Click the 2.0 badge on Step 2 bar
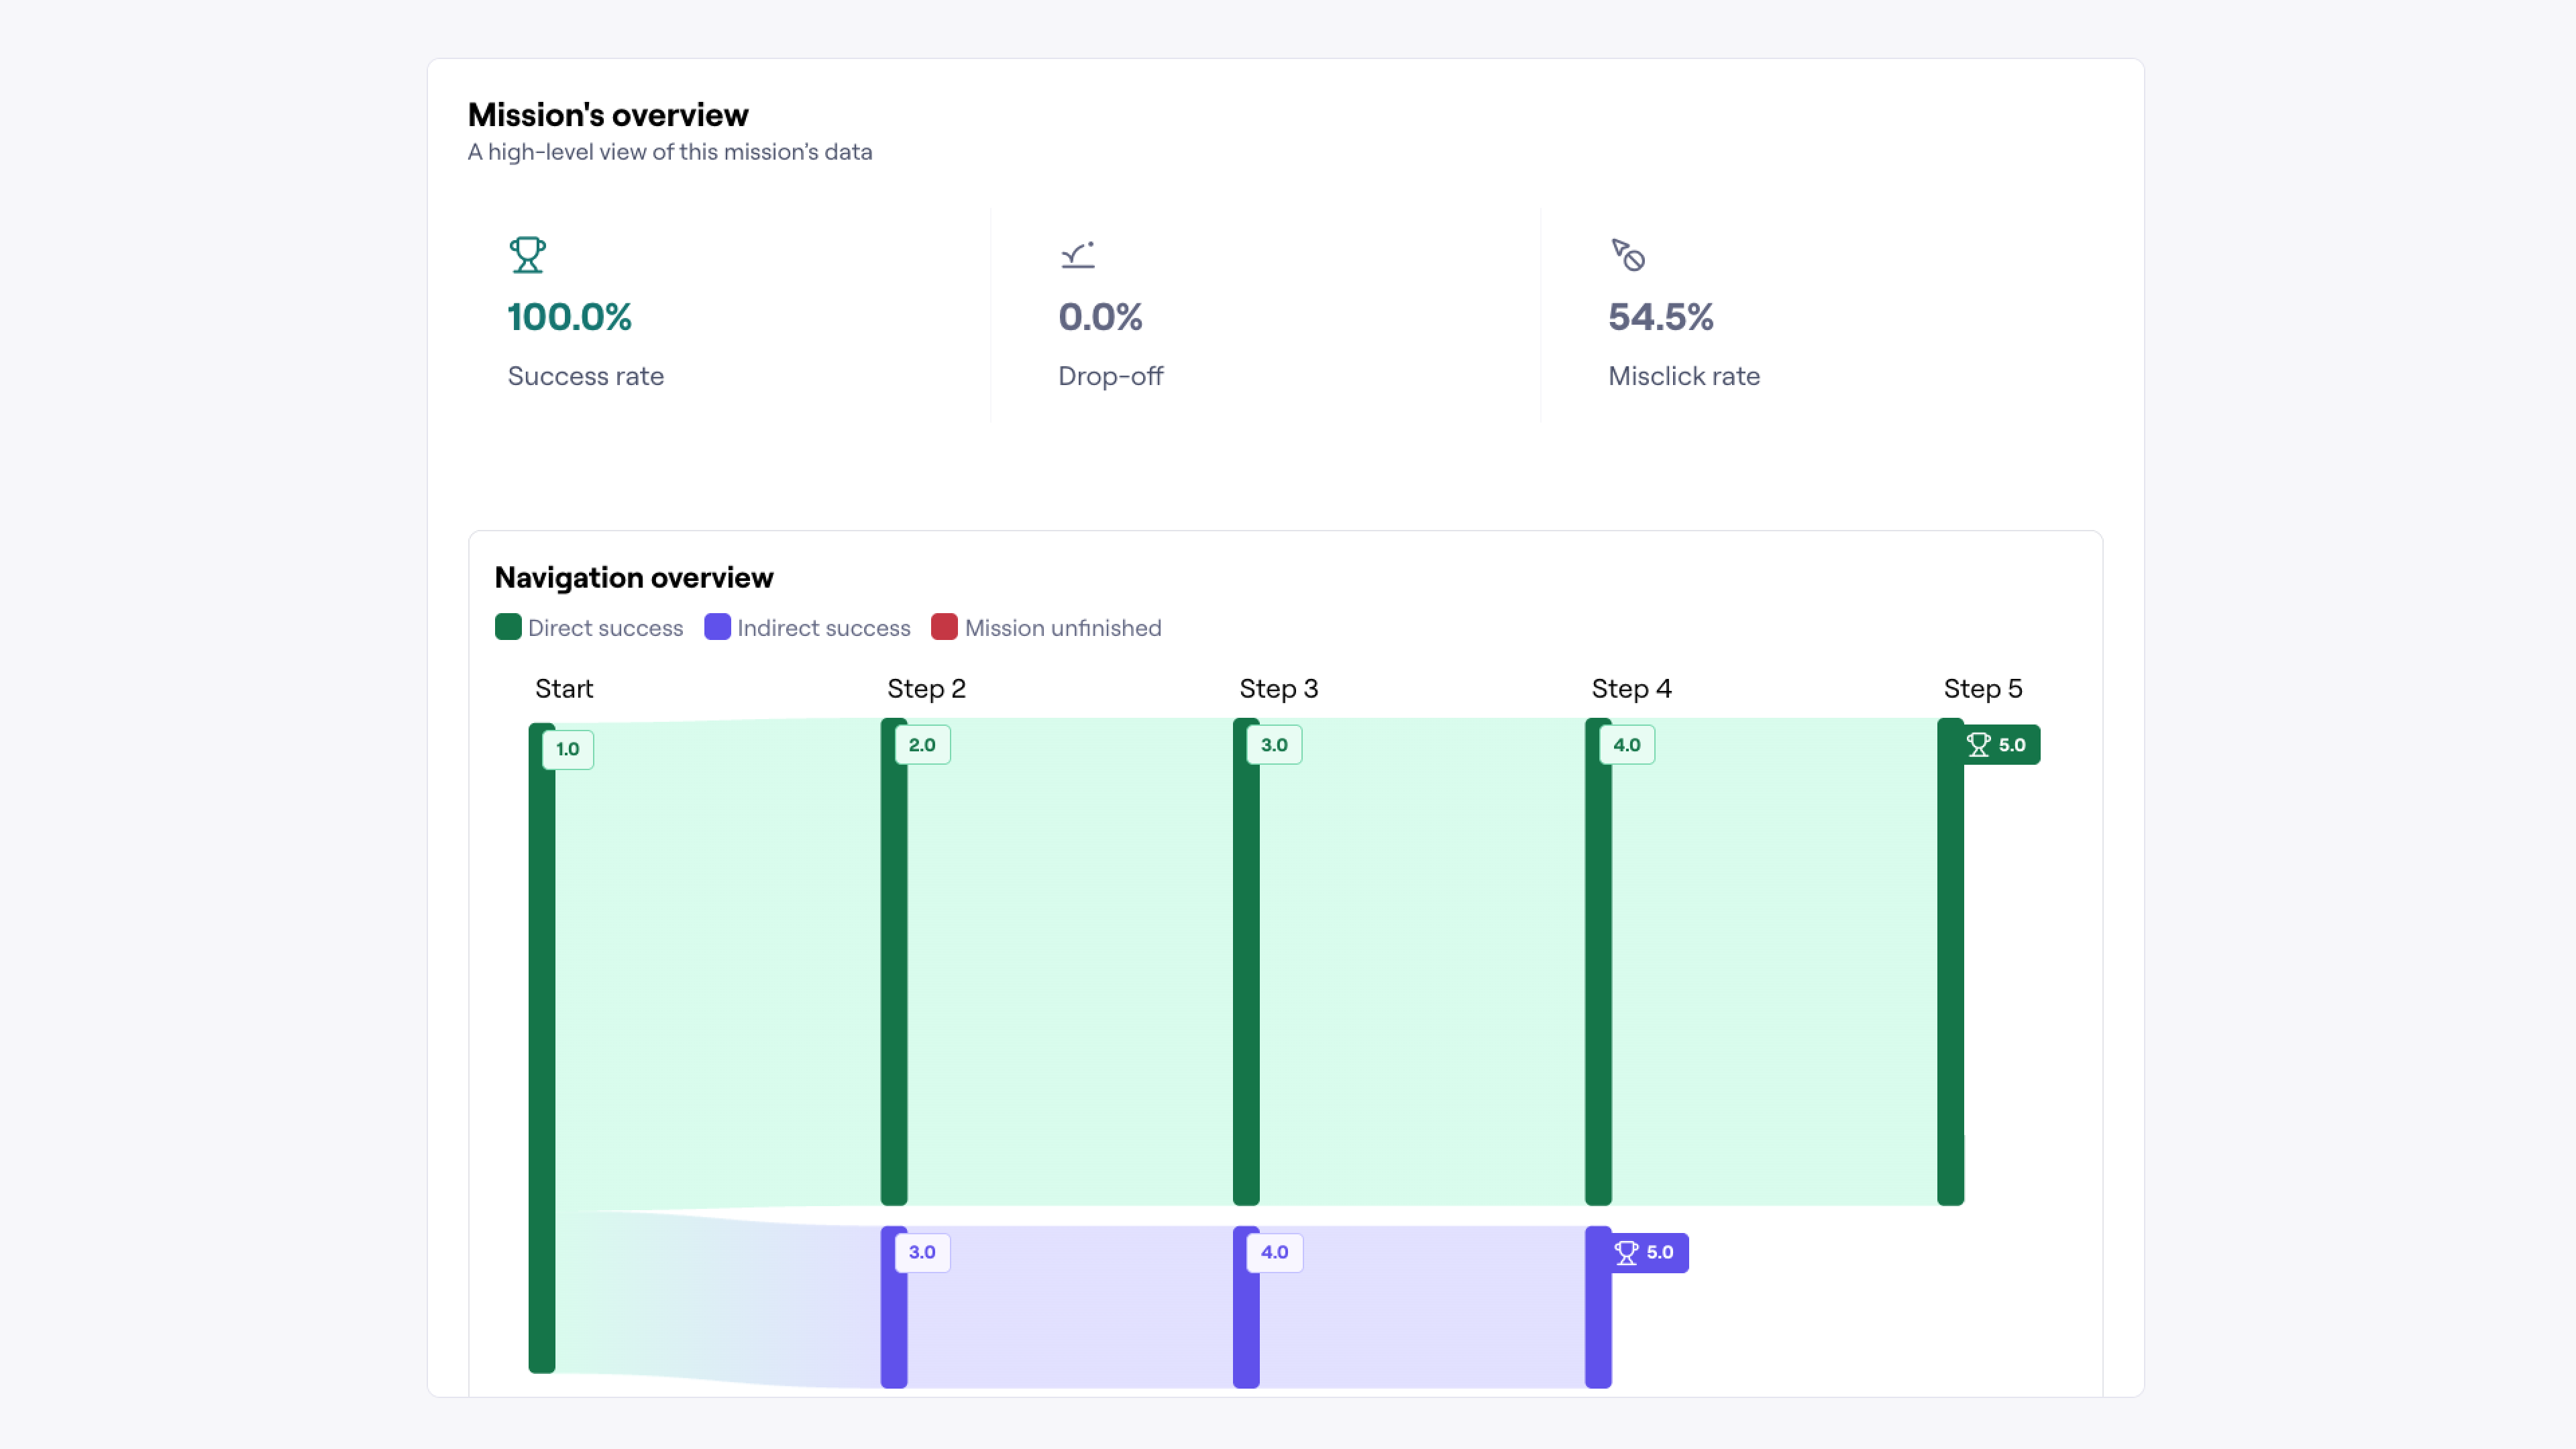Screen dimensions: 2576x1449 click(x=922, y=745)
